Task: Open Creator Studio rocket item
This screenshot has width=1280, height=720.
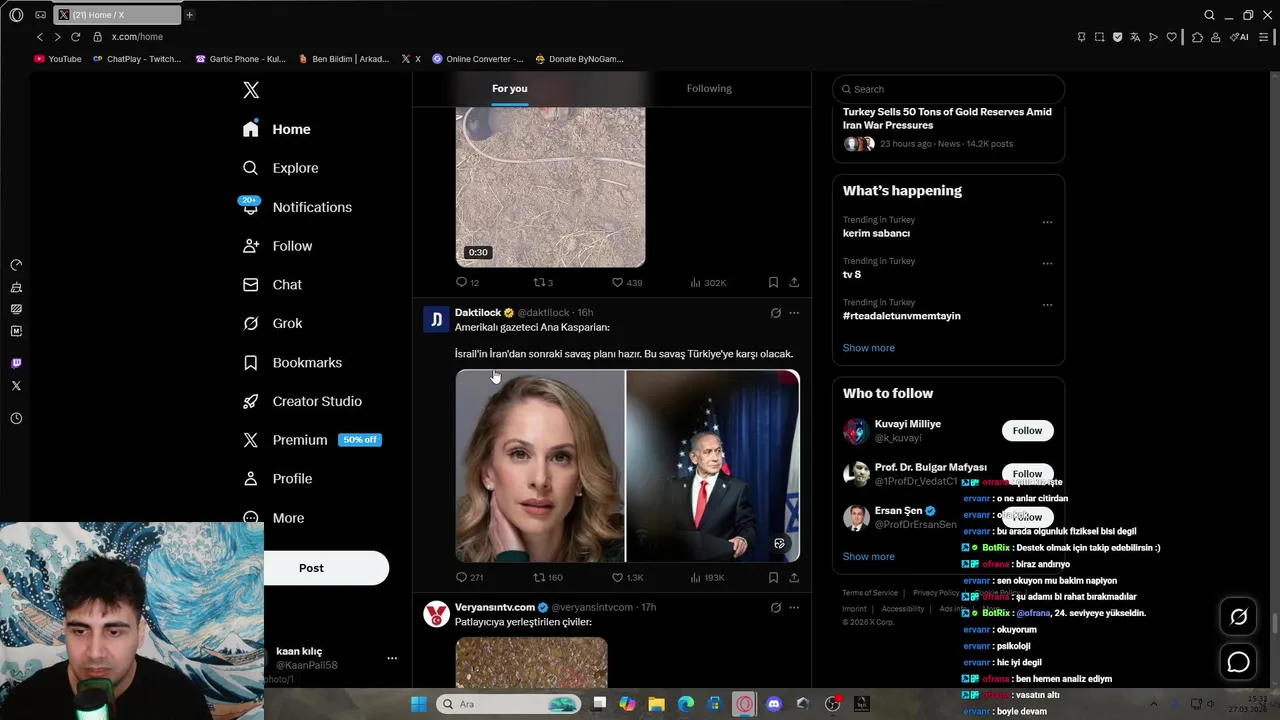Action: click(x=302, y=401)
